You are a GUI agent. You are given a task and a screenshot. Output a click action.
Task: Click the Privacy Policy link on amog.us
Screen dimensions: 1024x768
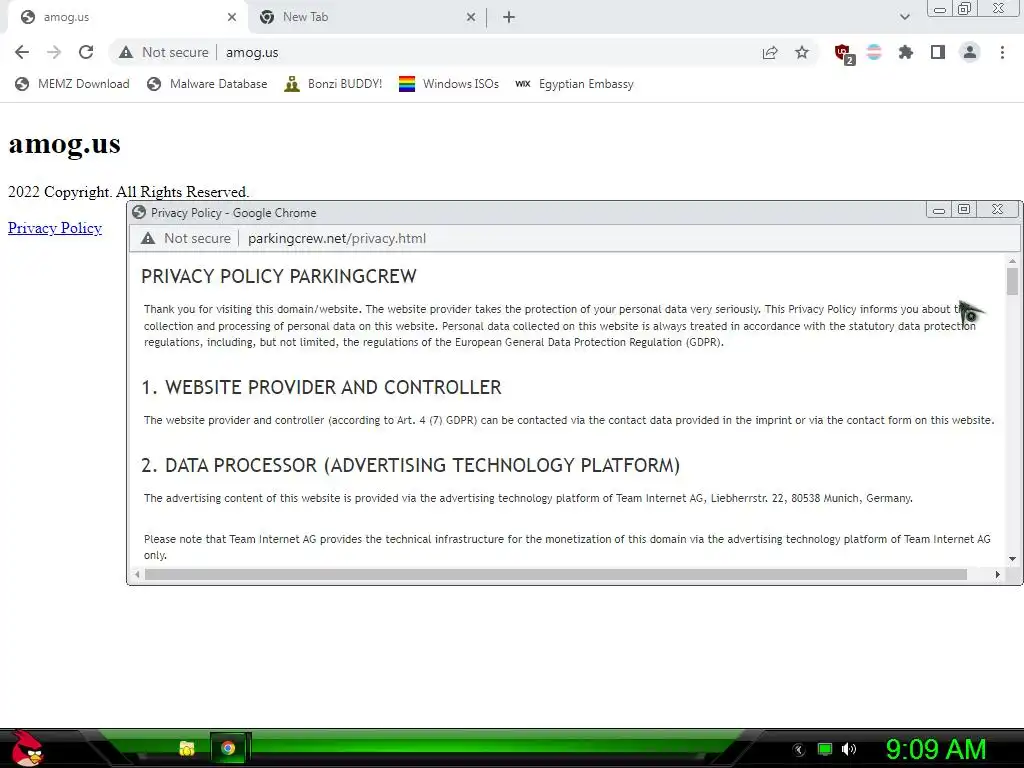point(55,228)
